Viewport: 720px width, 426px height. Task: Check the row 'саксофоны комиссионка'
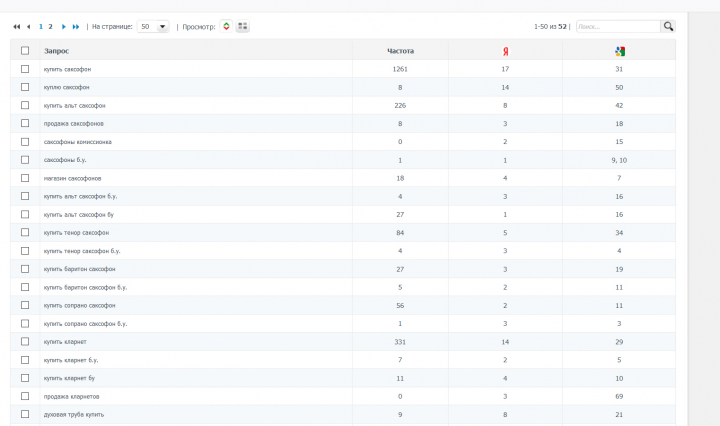25,142
